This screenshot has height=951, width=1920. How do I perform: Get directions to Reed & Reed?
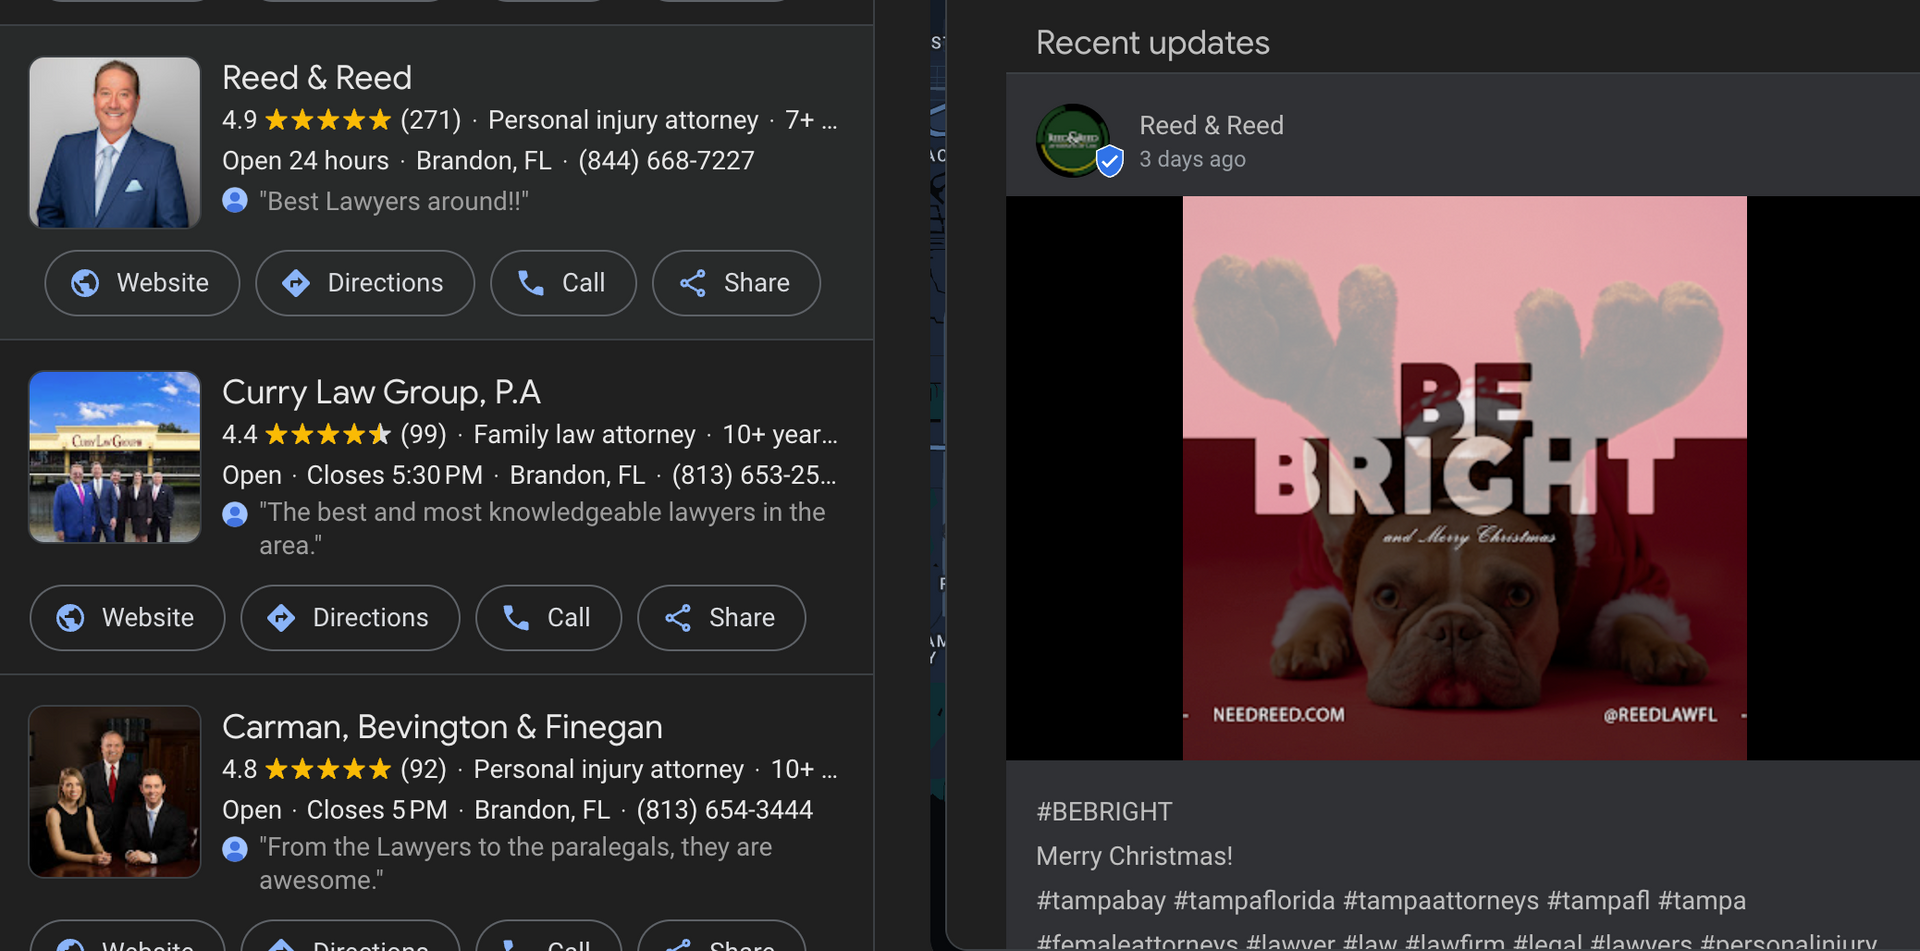click(365, 283)
